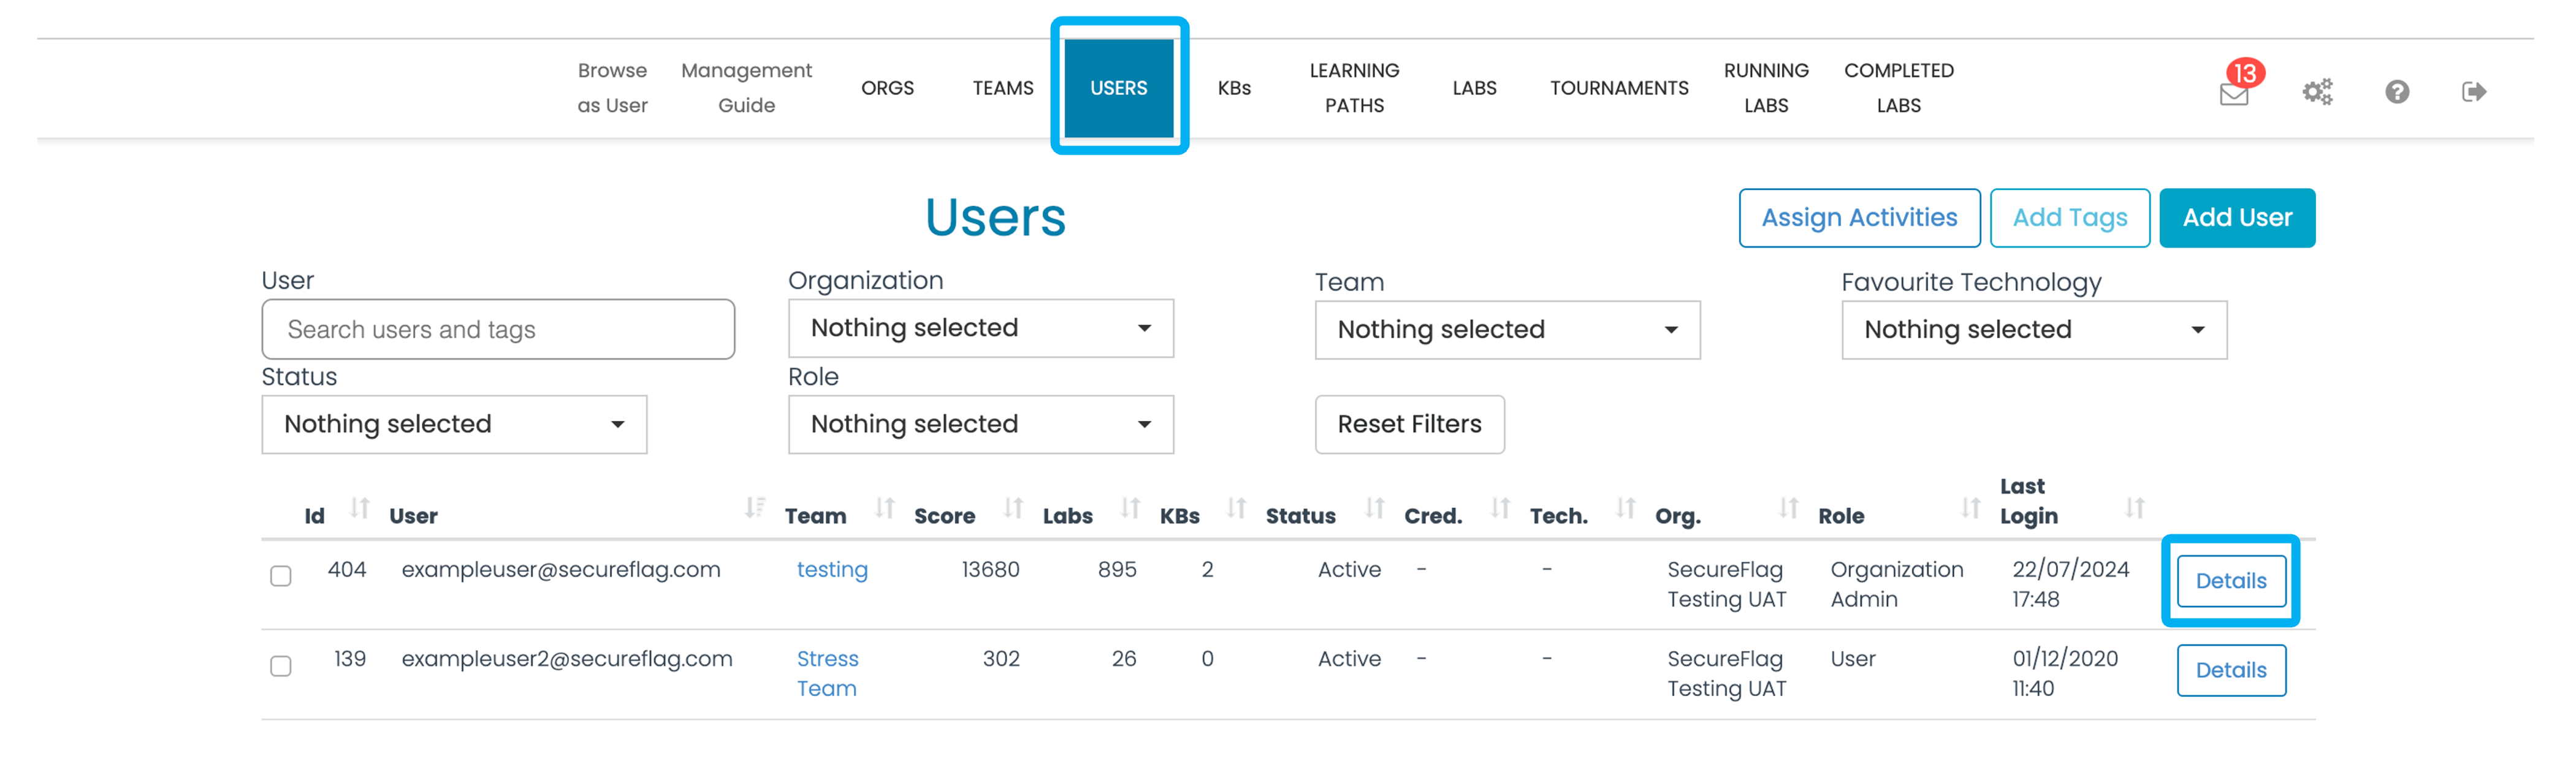Sort table by Cred. column arrows

[x=1501, y=508]
